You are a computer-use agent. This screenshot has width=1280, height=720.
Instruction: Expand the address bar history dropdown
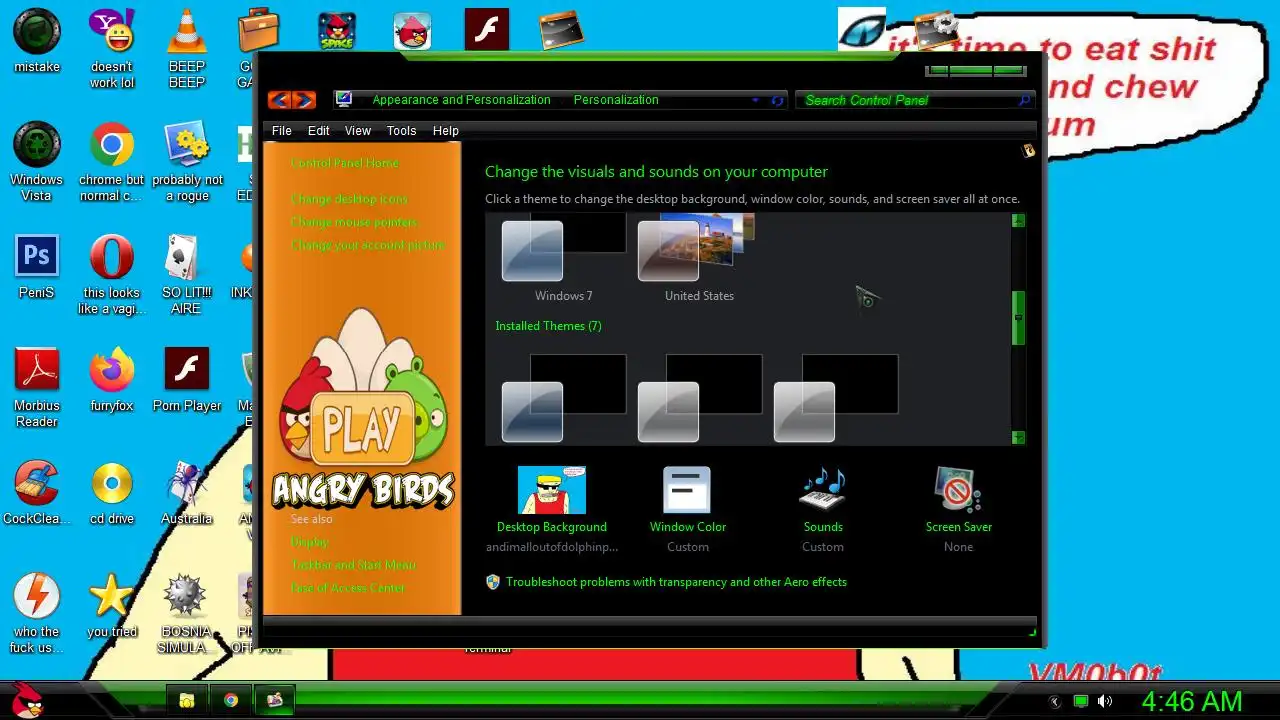[755, 100]
